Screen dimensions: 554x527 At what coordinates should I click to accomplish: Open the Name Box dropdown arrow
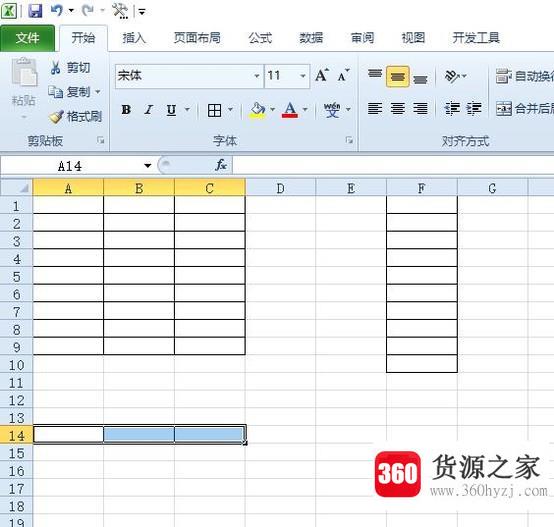[x=147, y=166]
